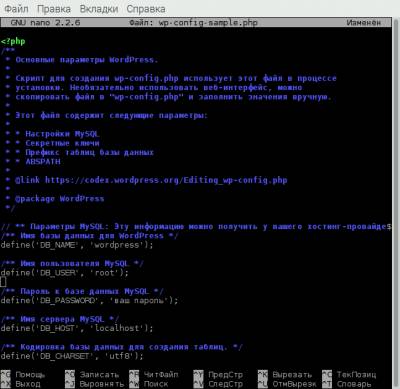Click the comment line starting 'установки. Необязательно'
This screenshot has width=400, height=389.
pos(159,88)
